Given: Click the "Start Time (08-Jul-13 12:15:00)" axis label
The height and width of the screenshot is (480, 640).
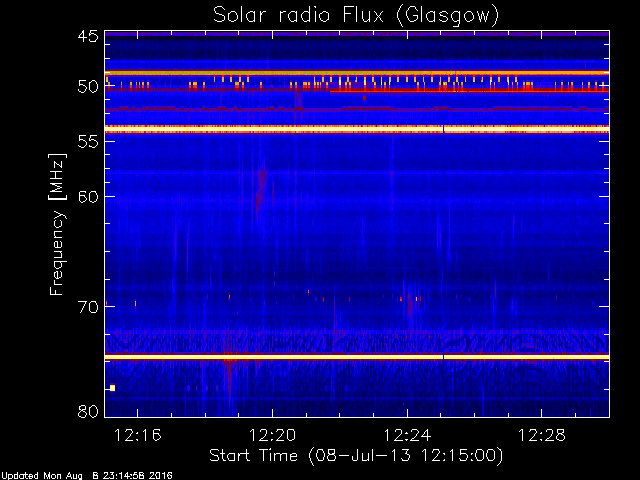Looking at the screenshot, I should (356, 456).
